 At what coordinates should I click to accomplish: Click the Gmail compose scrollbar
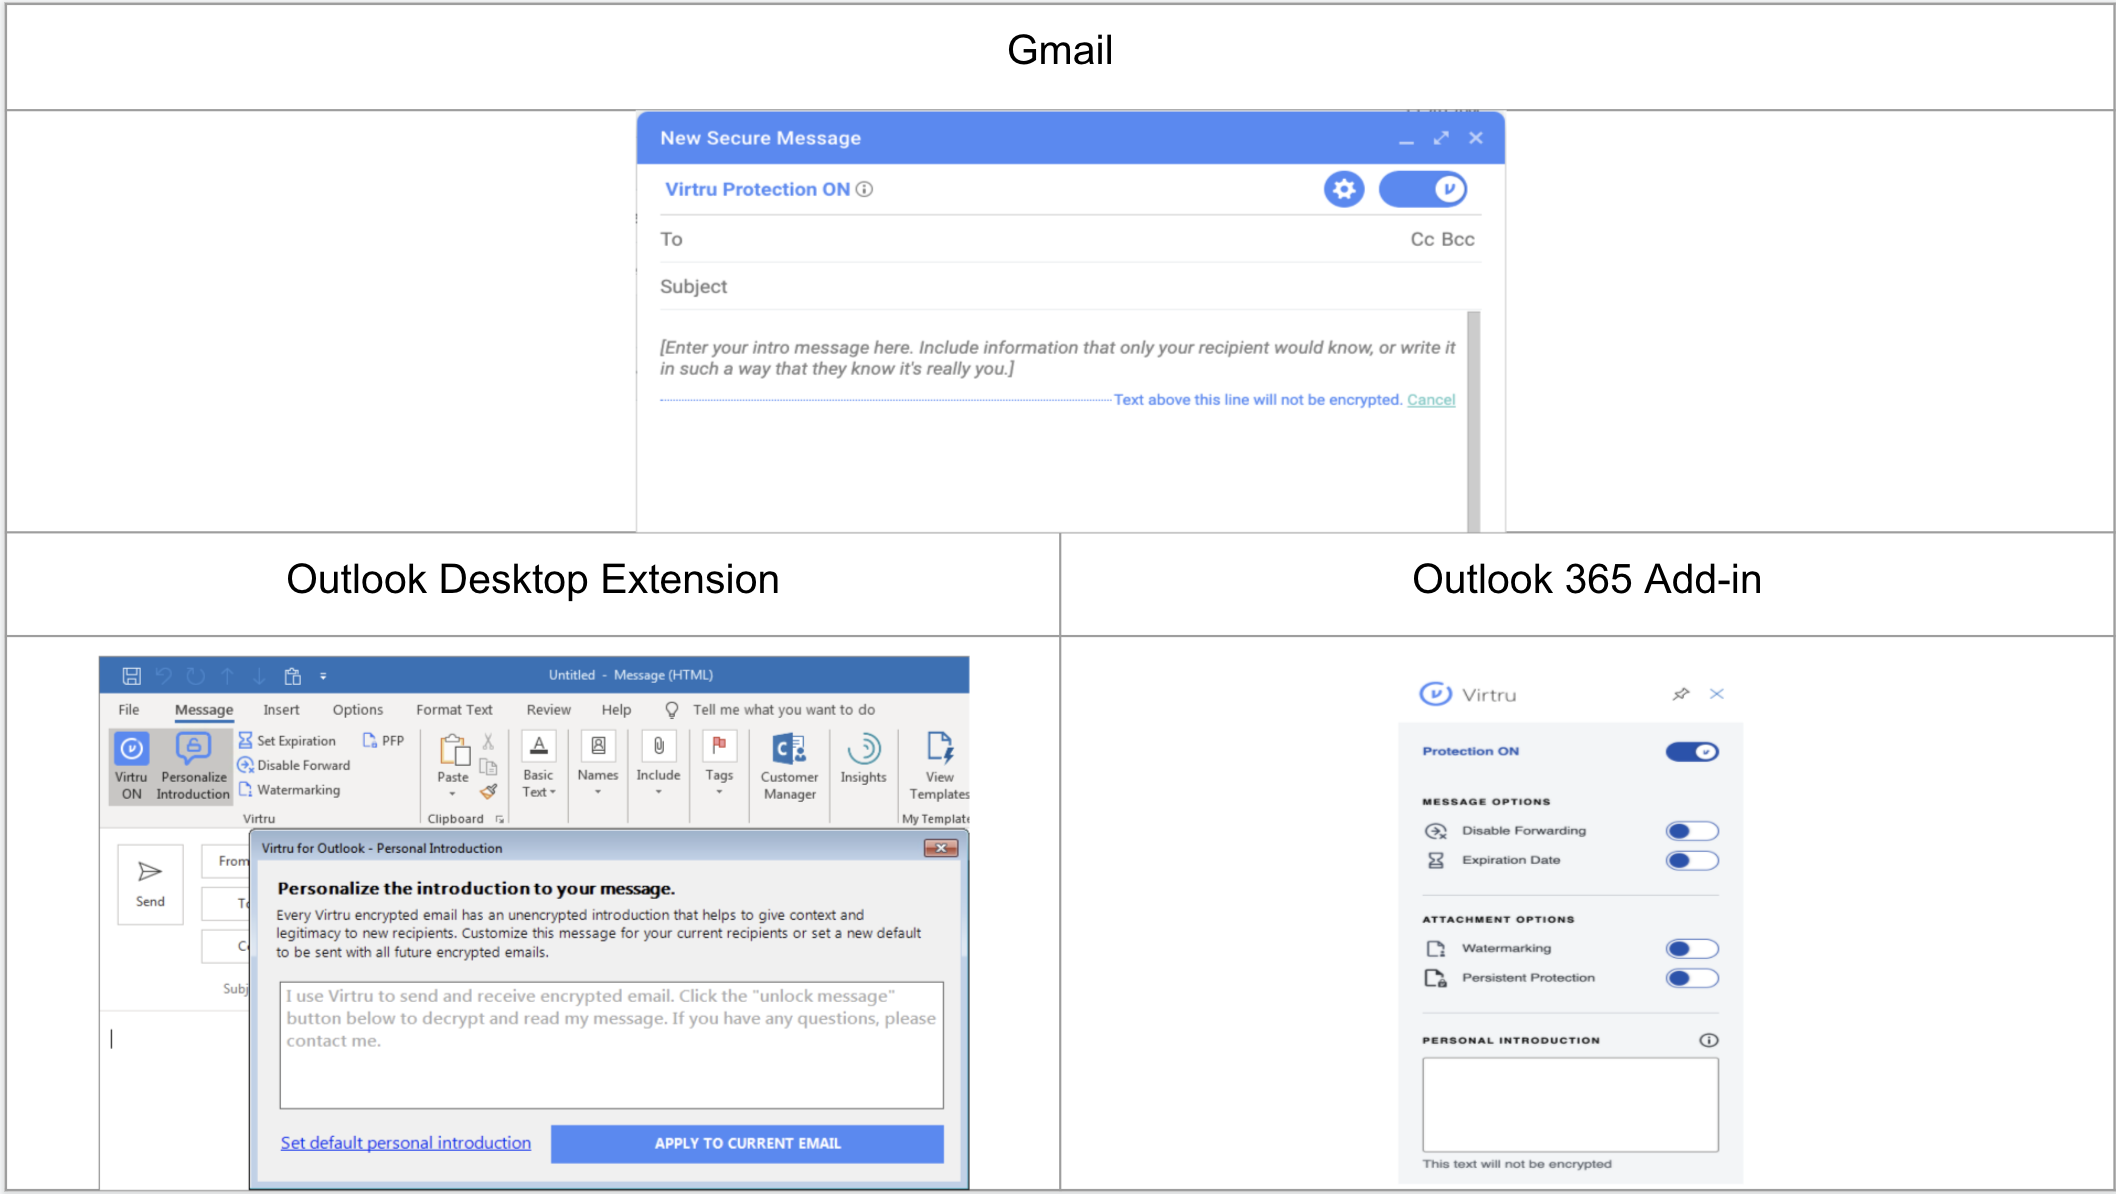[x=1473, y=420]
